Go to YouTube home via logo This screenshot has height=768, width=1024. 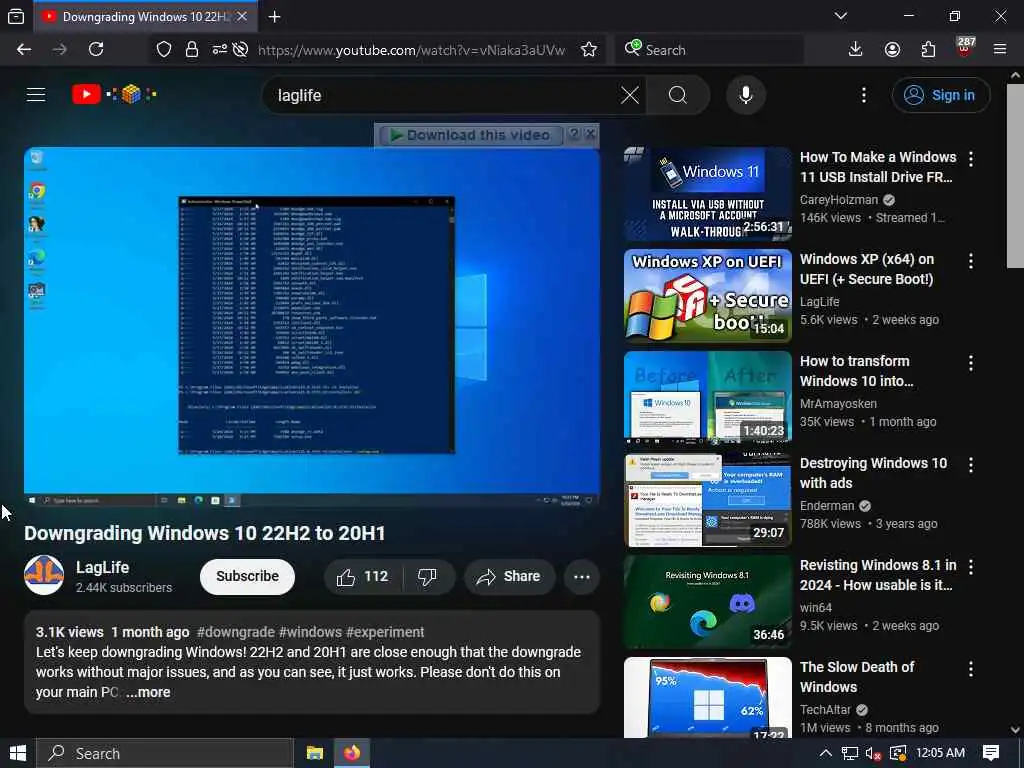click(114, 95)
